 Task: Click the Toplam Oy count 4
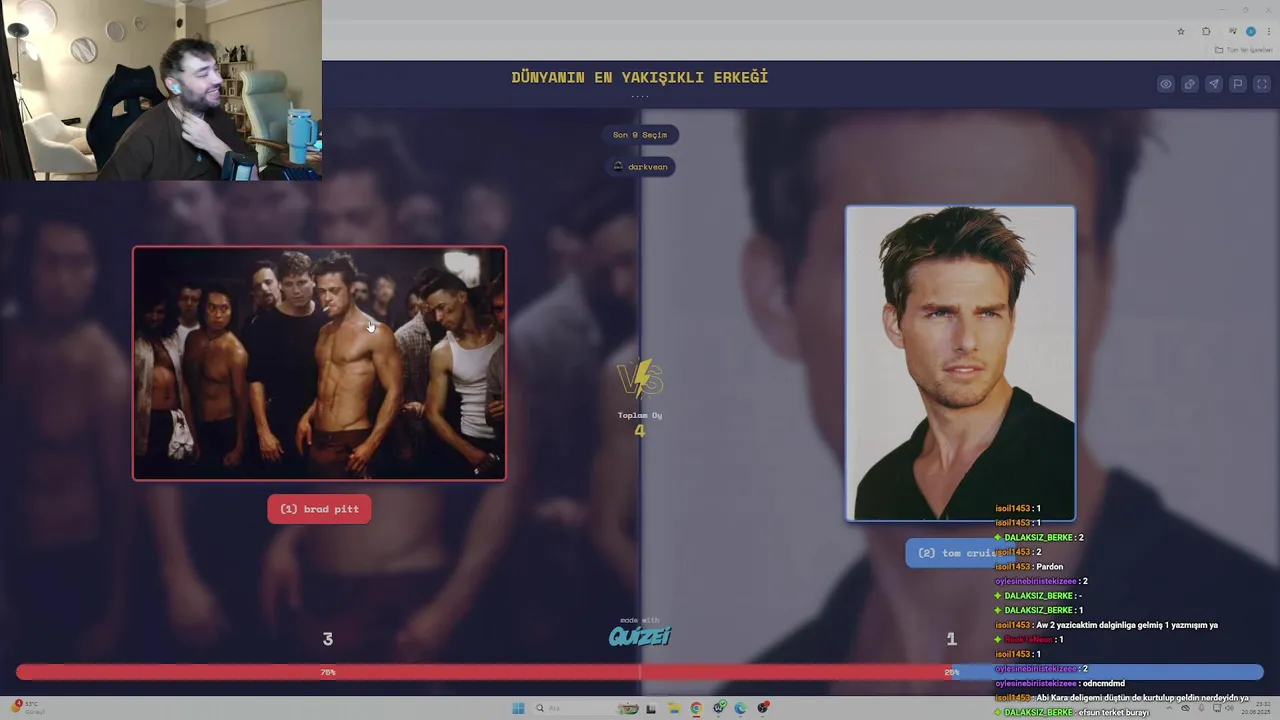640,431
